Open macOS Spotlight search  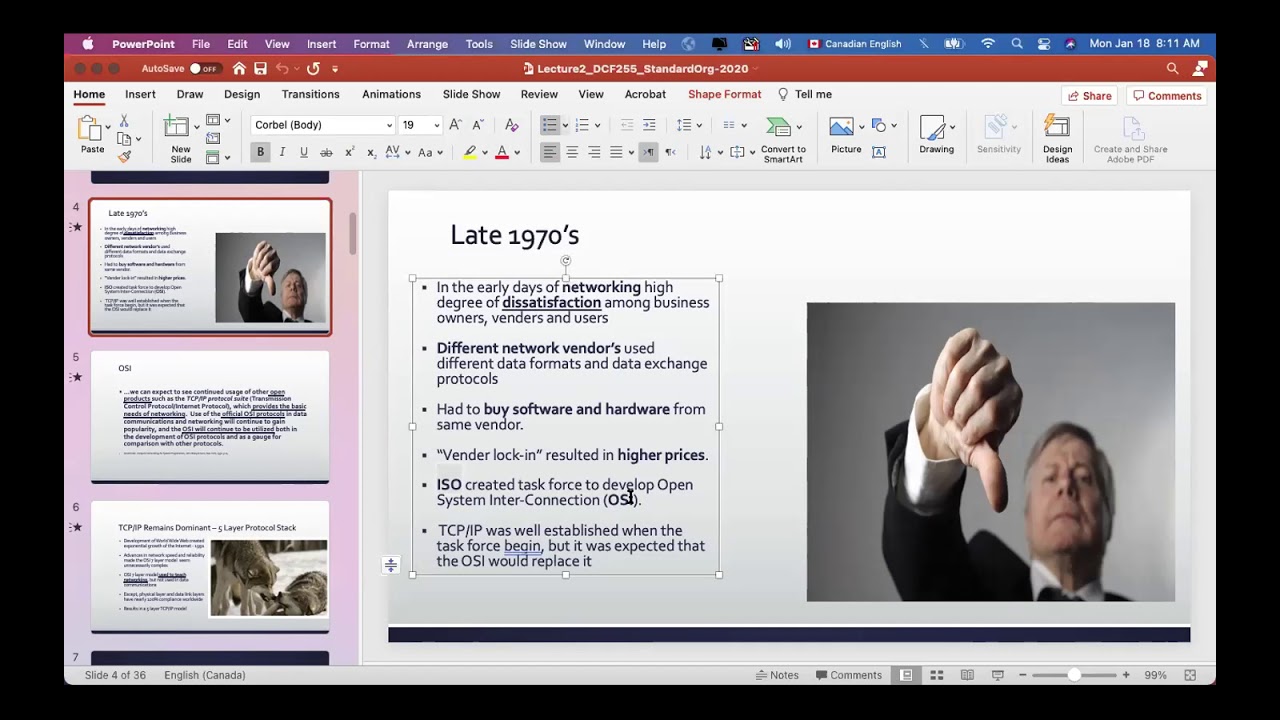tap(1017, 44)
